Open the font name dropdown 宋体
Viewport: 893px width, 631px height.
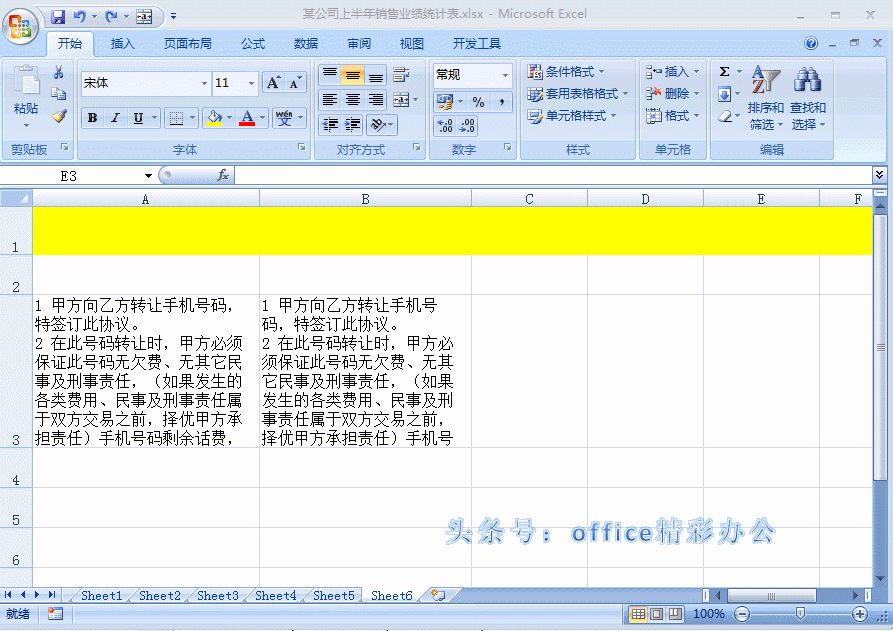(x=204, y=83)
